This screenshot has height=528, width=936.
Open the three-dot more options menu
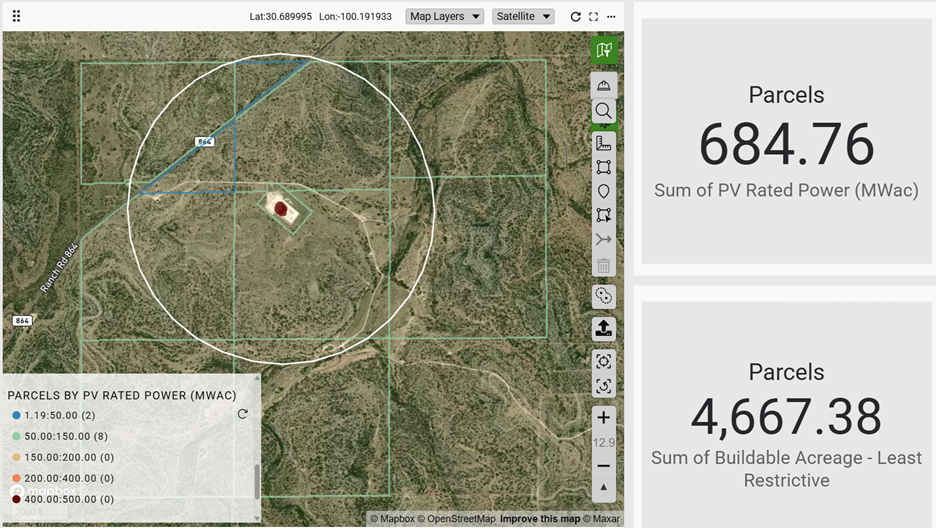611,17
